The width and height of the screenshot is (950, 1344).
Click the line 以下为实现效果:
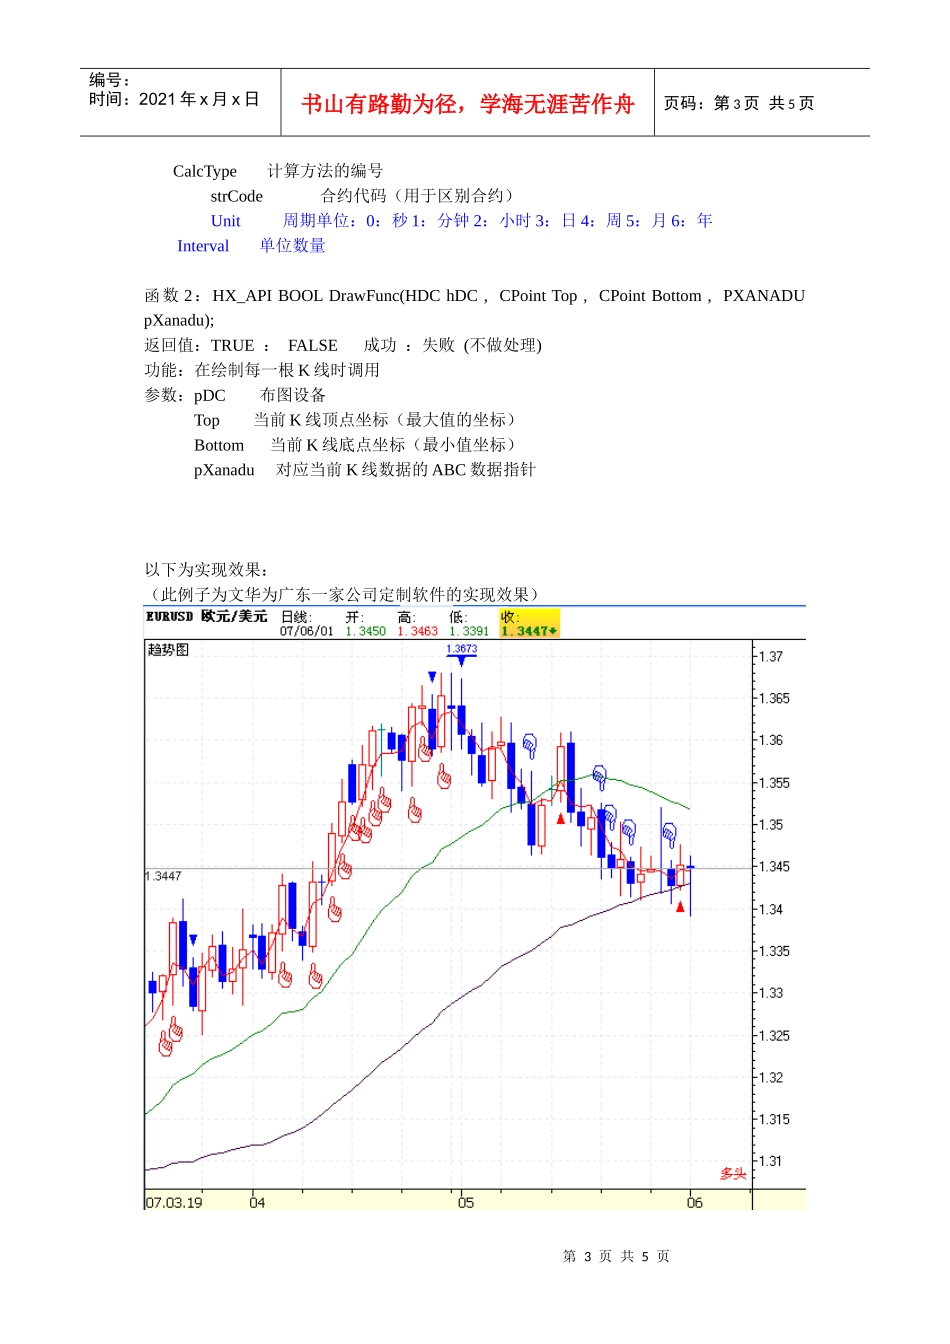coord(206,570)
